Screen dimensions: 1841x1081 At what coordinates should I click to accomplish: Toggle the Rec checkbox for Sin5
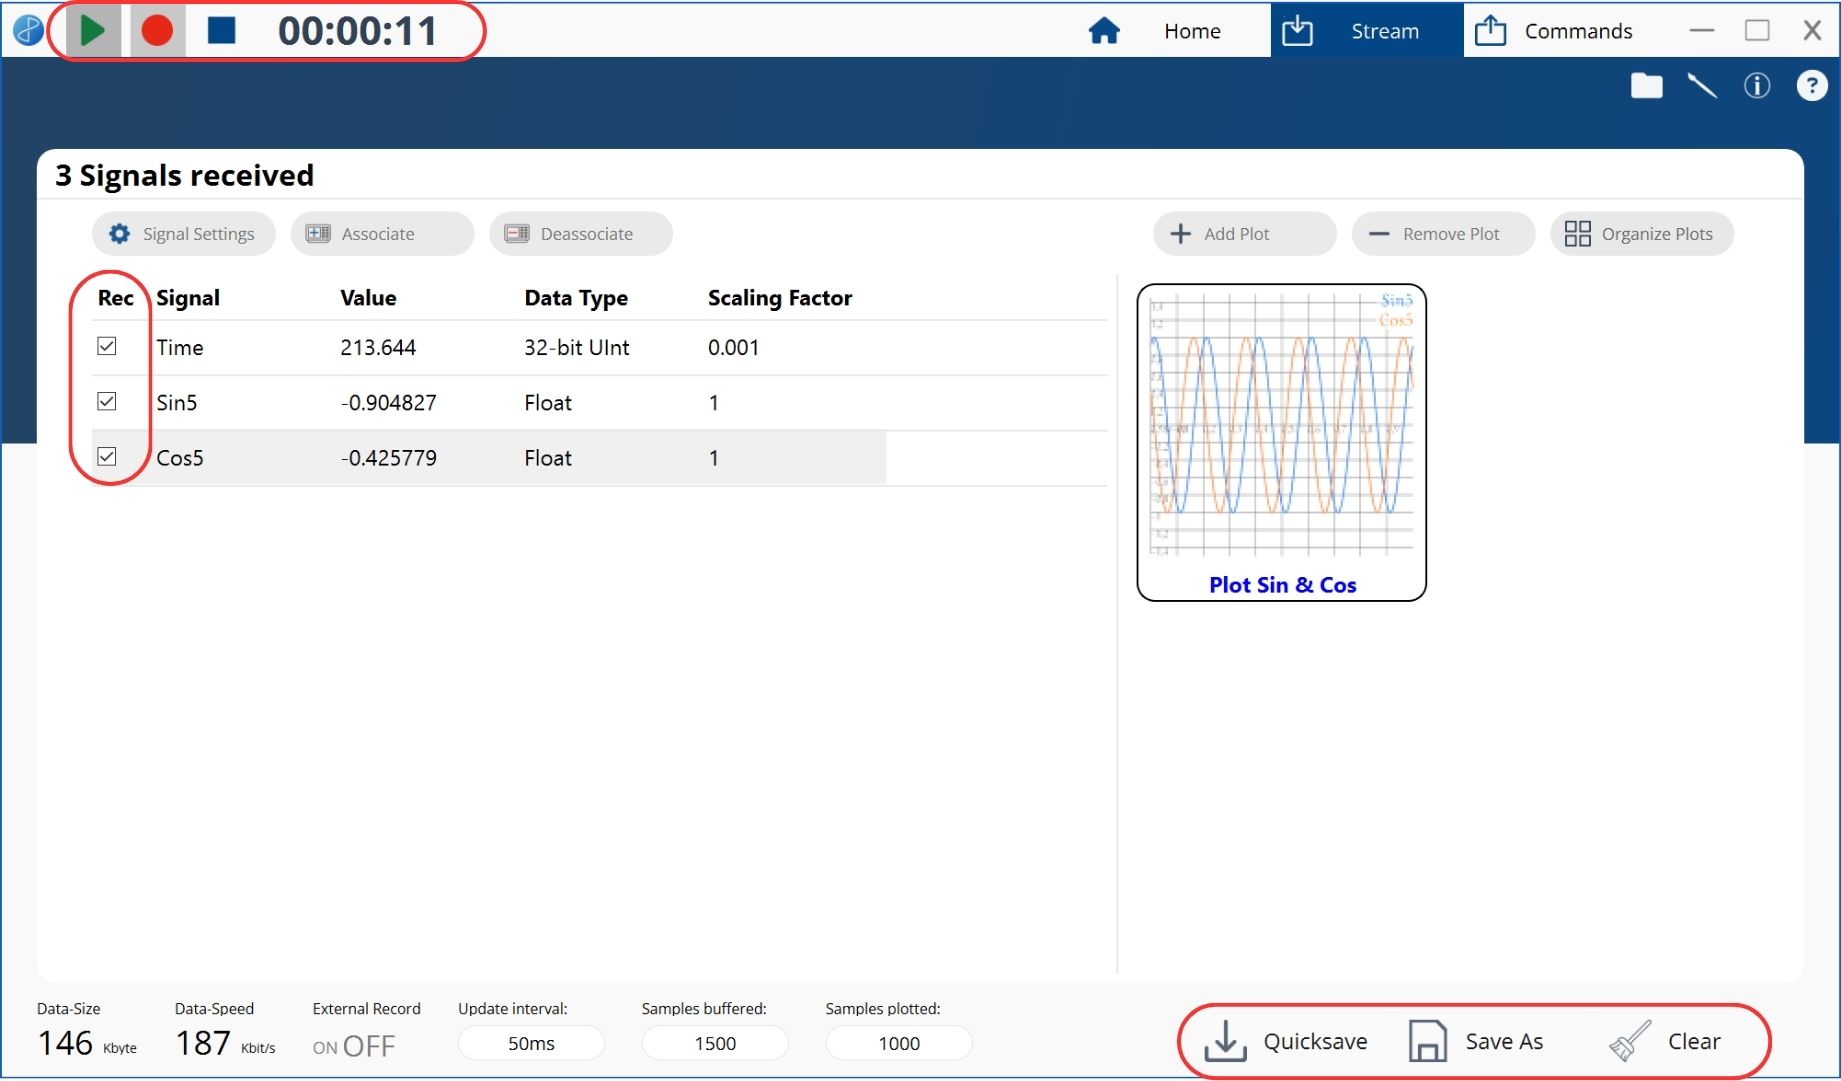[107, 401]
